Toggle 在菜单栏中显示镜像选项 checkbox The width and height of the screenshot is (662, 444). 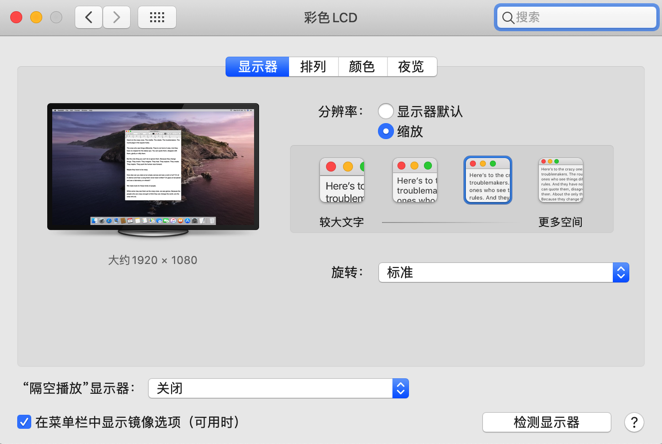pyautogui.click(x=24, y=422)
